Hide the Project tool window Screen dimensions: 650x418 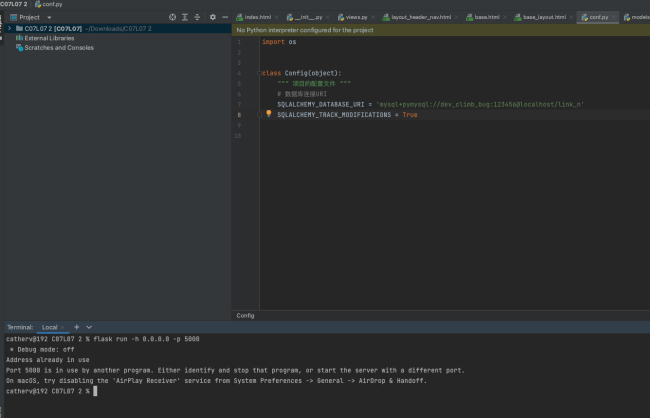coord(223,17)
